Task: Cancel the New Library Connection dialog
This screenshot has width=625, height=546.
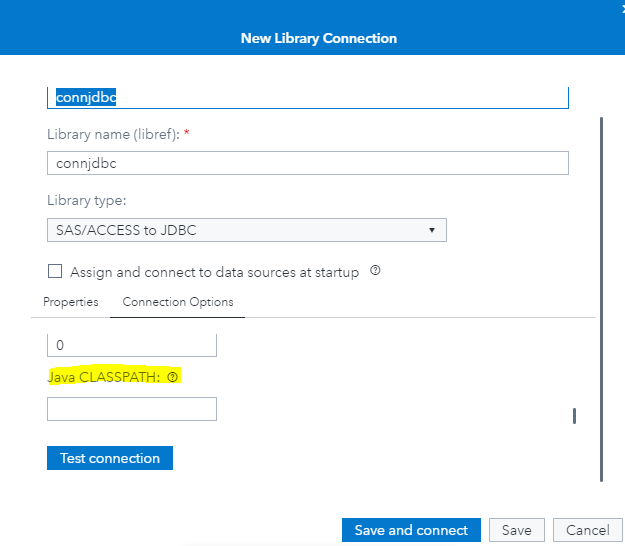Action: (x=587, y=530)
